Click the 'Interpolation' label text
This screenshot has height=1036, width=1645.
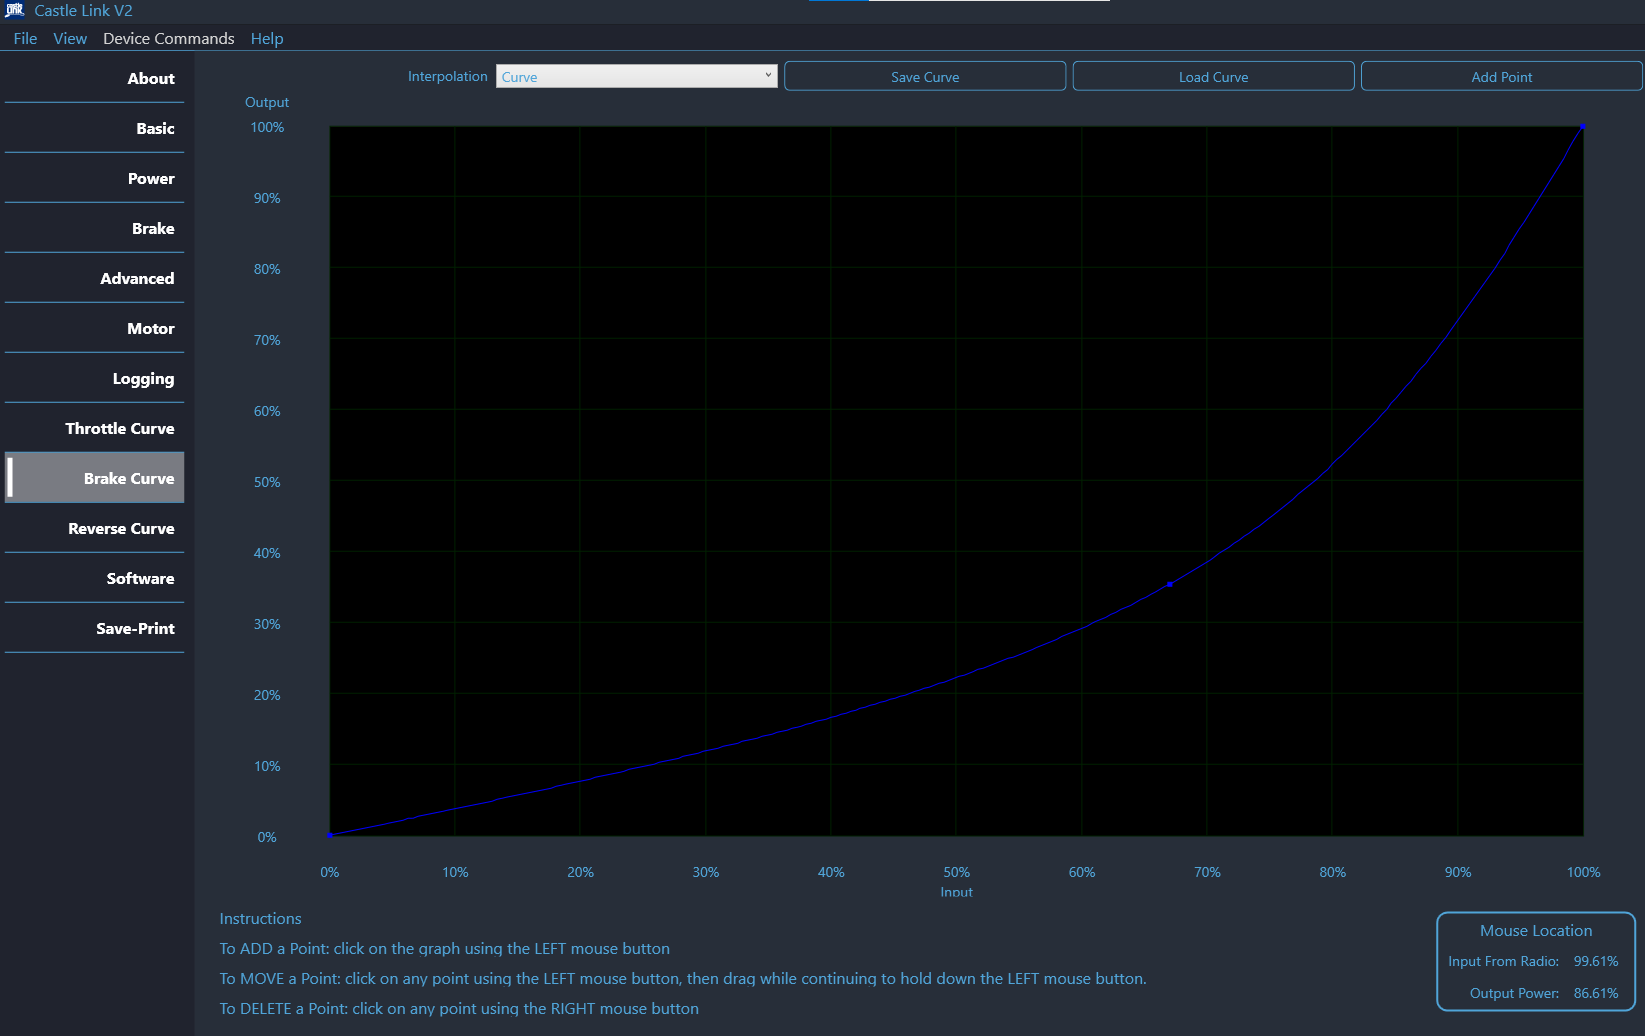(x=447, y=76)
